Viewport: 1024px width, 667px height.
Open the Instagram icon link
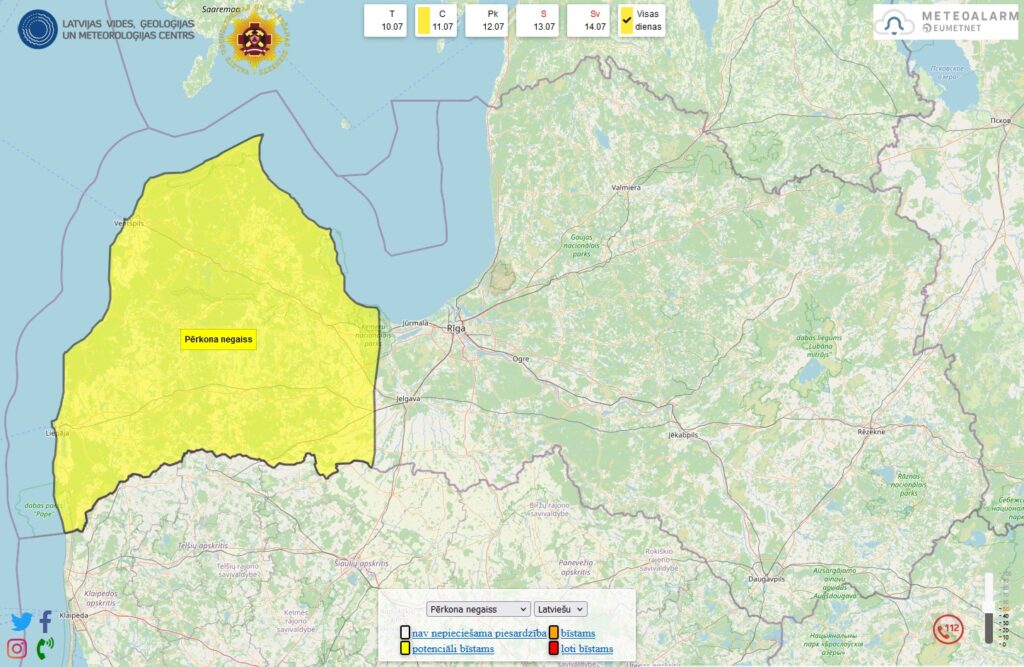(18, 648)
